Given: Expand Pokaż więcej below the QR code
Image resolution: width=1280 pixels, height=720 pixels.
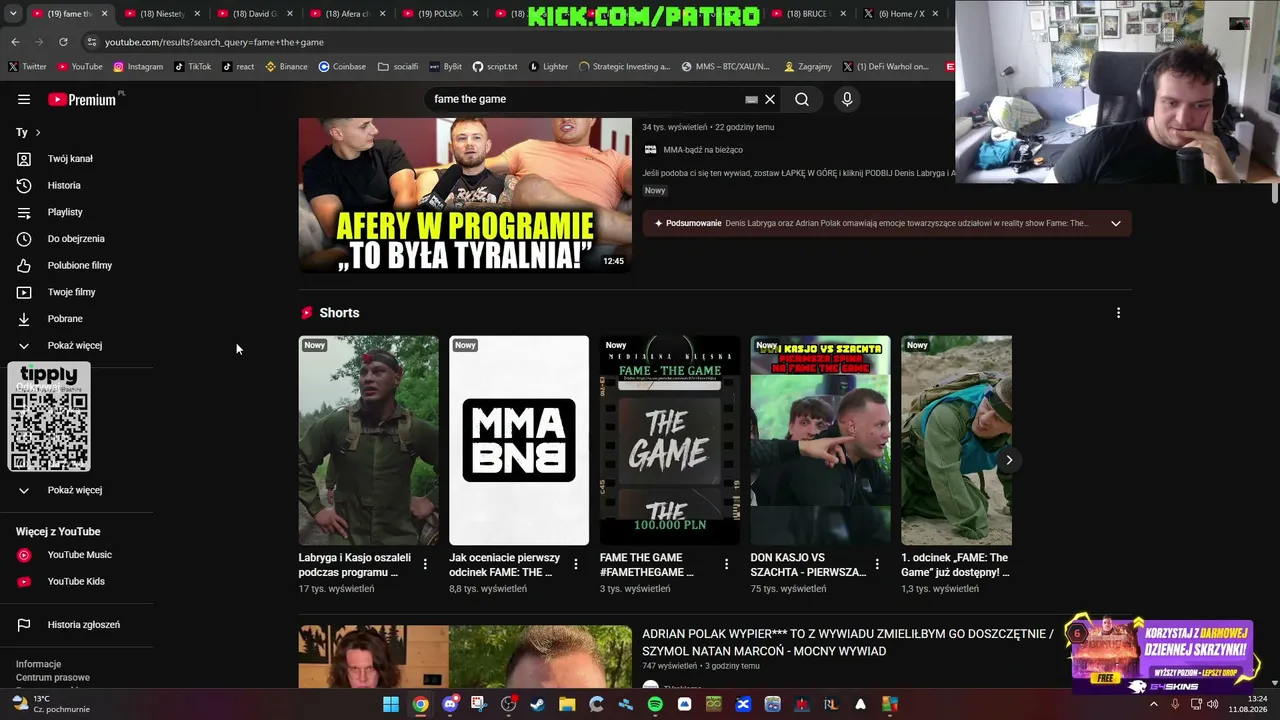Looking at the screenshot, I should 75,490.
